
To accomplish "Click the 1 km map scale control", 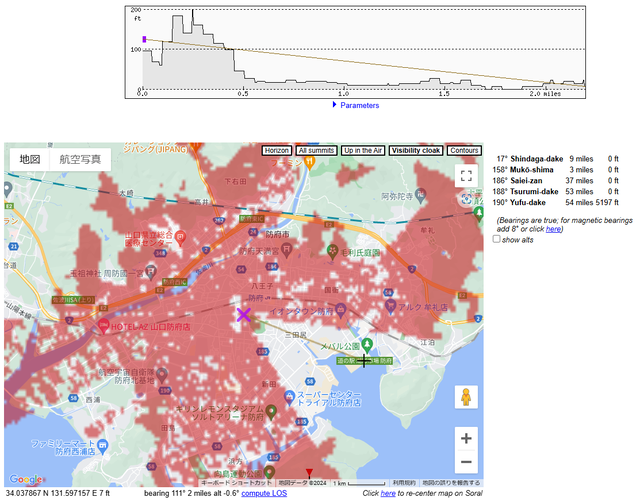I will click(x=359, y=483).
